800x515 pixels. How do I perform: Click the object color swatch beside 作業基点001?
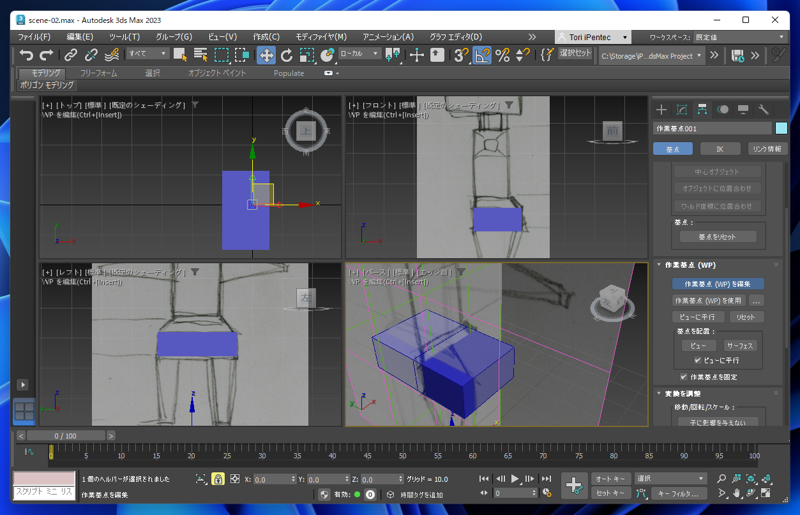pyautogui.click(x=781, y=128)
